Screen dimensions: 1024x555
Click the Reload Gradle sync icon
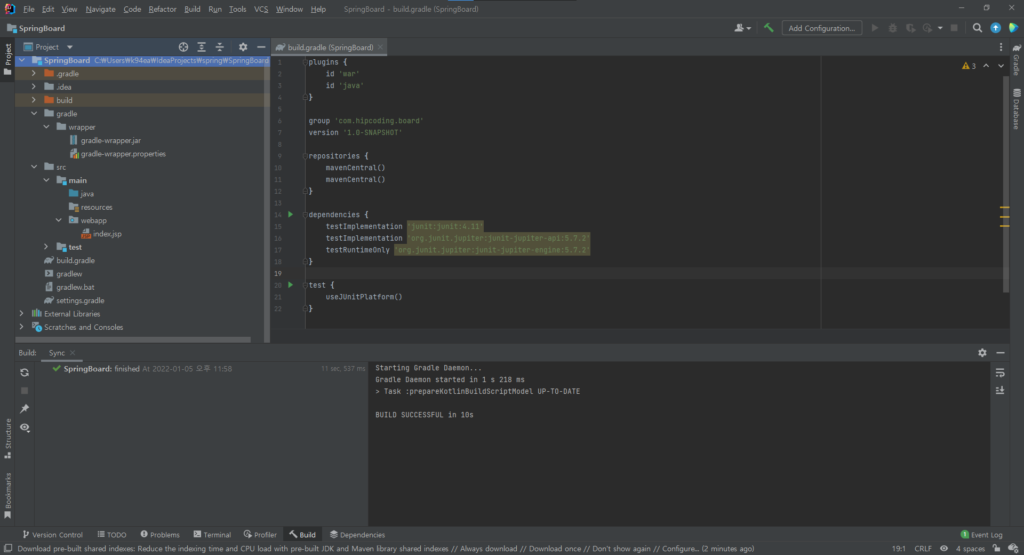point(25,372)
